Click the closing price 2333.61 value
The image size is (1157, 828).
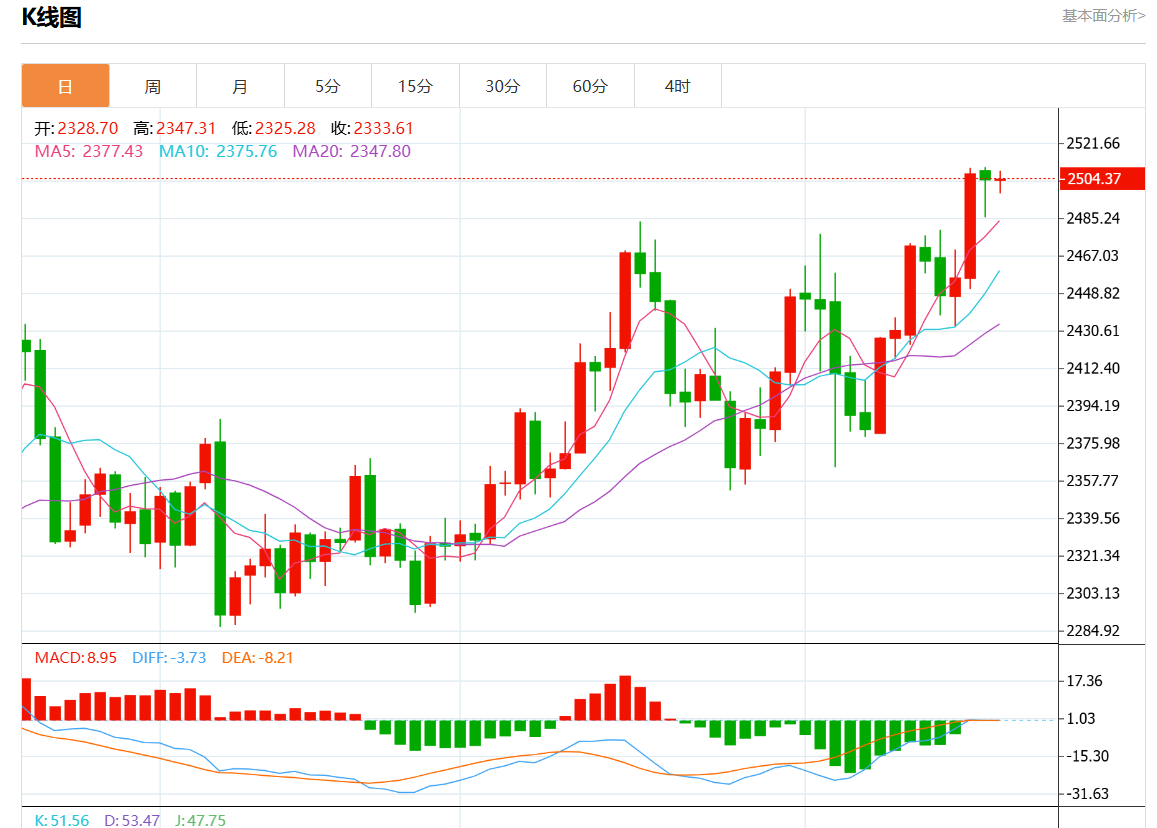384,128
